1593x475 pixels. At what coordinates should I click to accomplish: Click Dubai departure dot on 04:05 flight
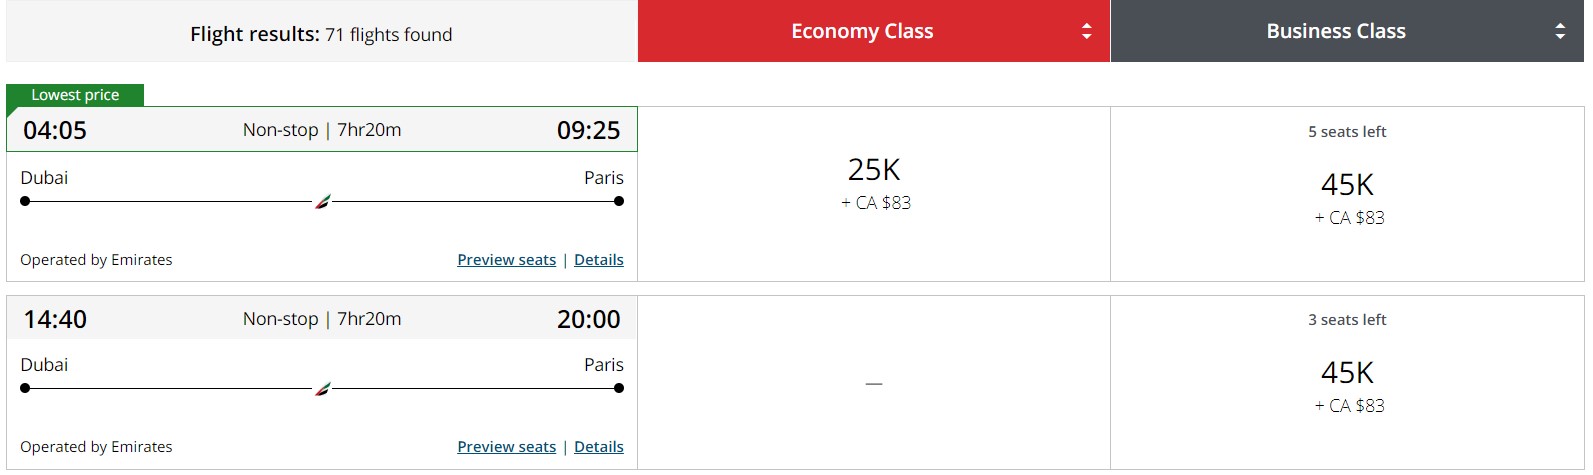pyautogui.click(x=25, y=201)
